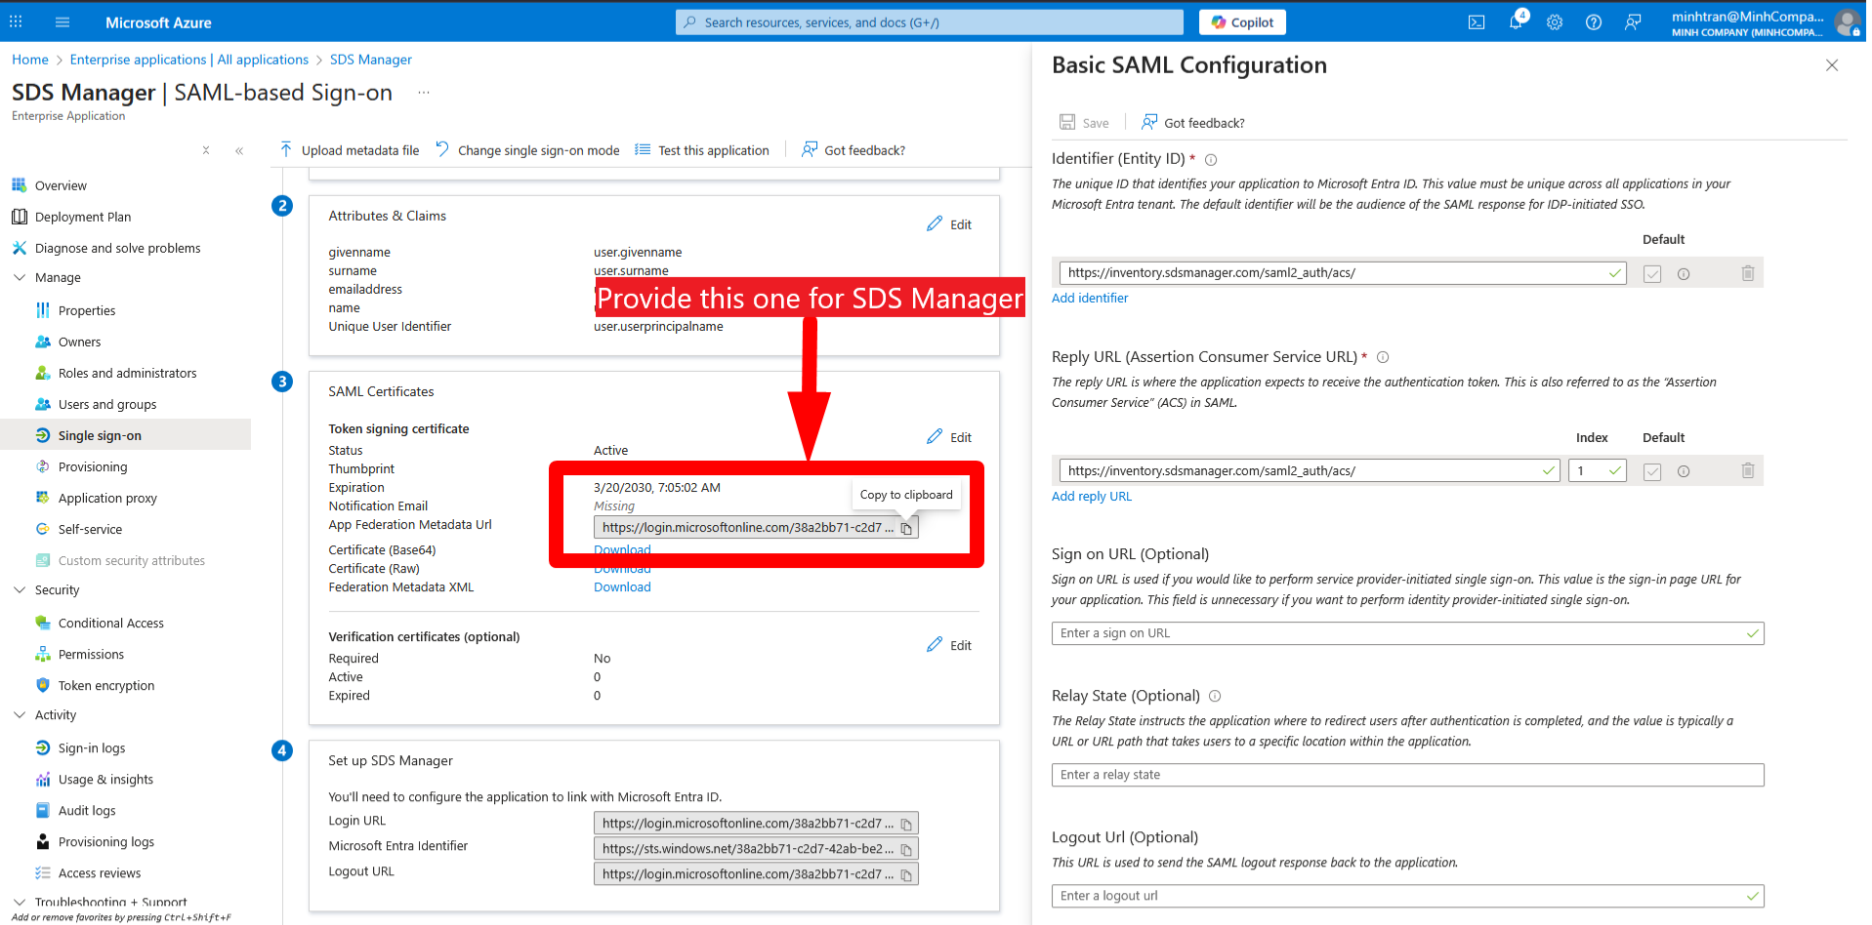
Task: Delete the reply URL entry
Action: click(x=1747, y=471)
